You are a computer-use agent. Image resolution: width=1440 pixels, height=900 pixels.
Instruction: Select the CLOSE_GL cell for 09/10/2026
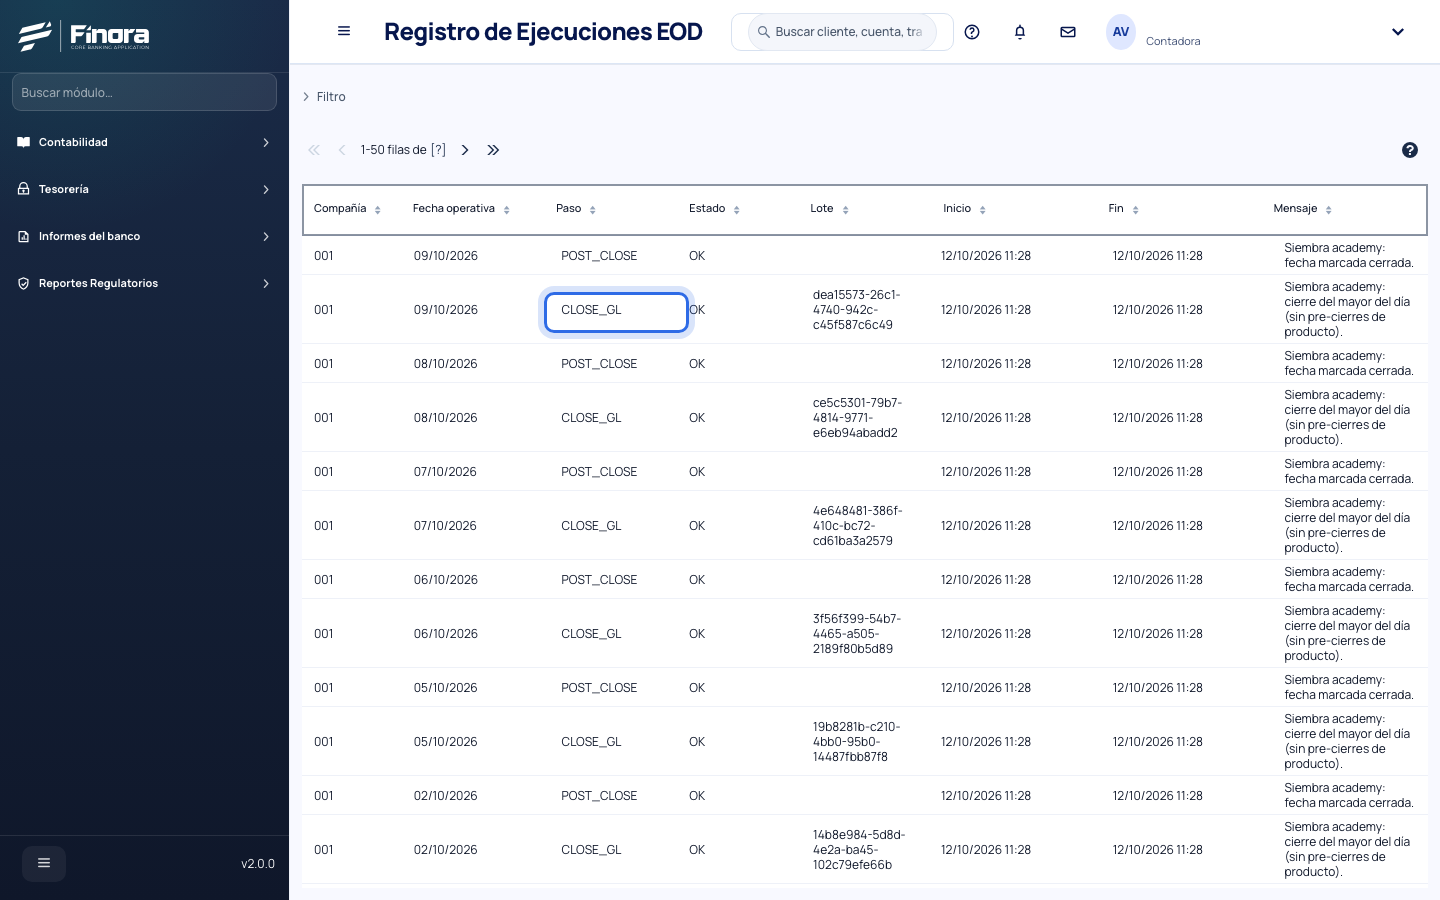[x=616, y=311]
